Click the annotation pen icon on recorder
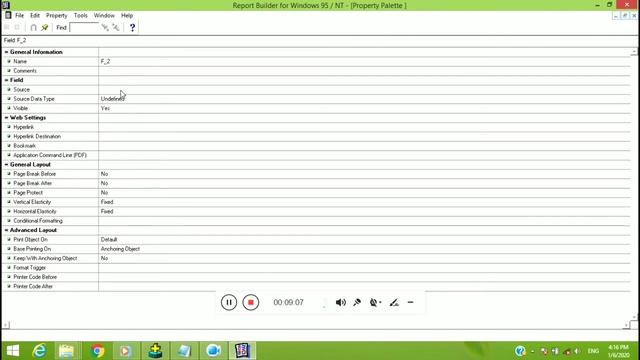 (x=394, y=302)
